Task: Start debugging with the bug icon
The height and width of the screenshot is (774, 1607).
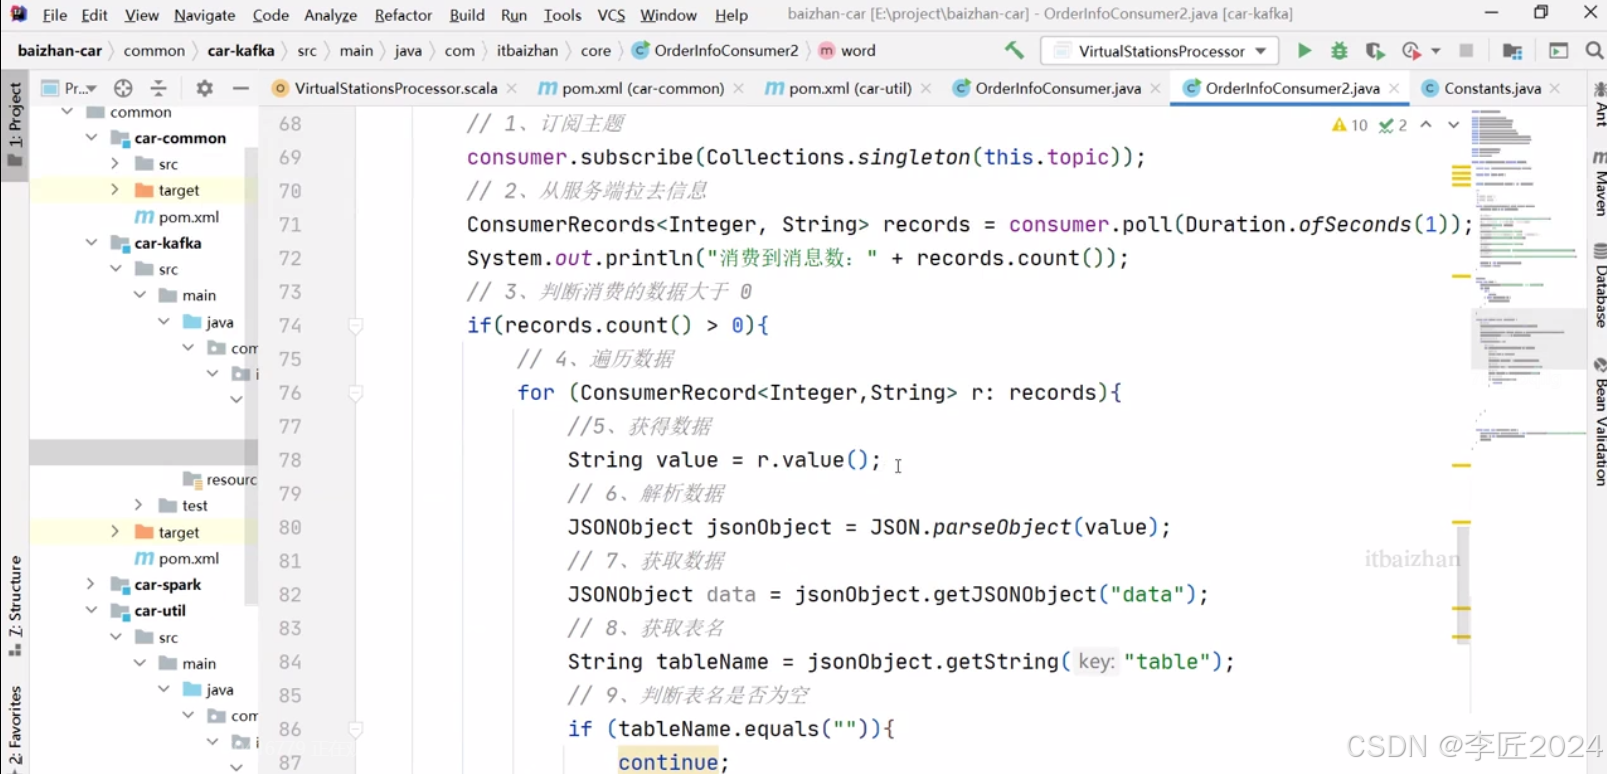Action: 1339,50
